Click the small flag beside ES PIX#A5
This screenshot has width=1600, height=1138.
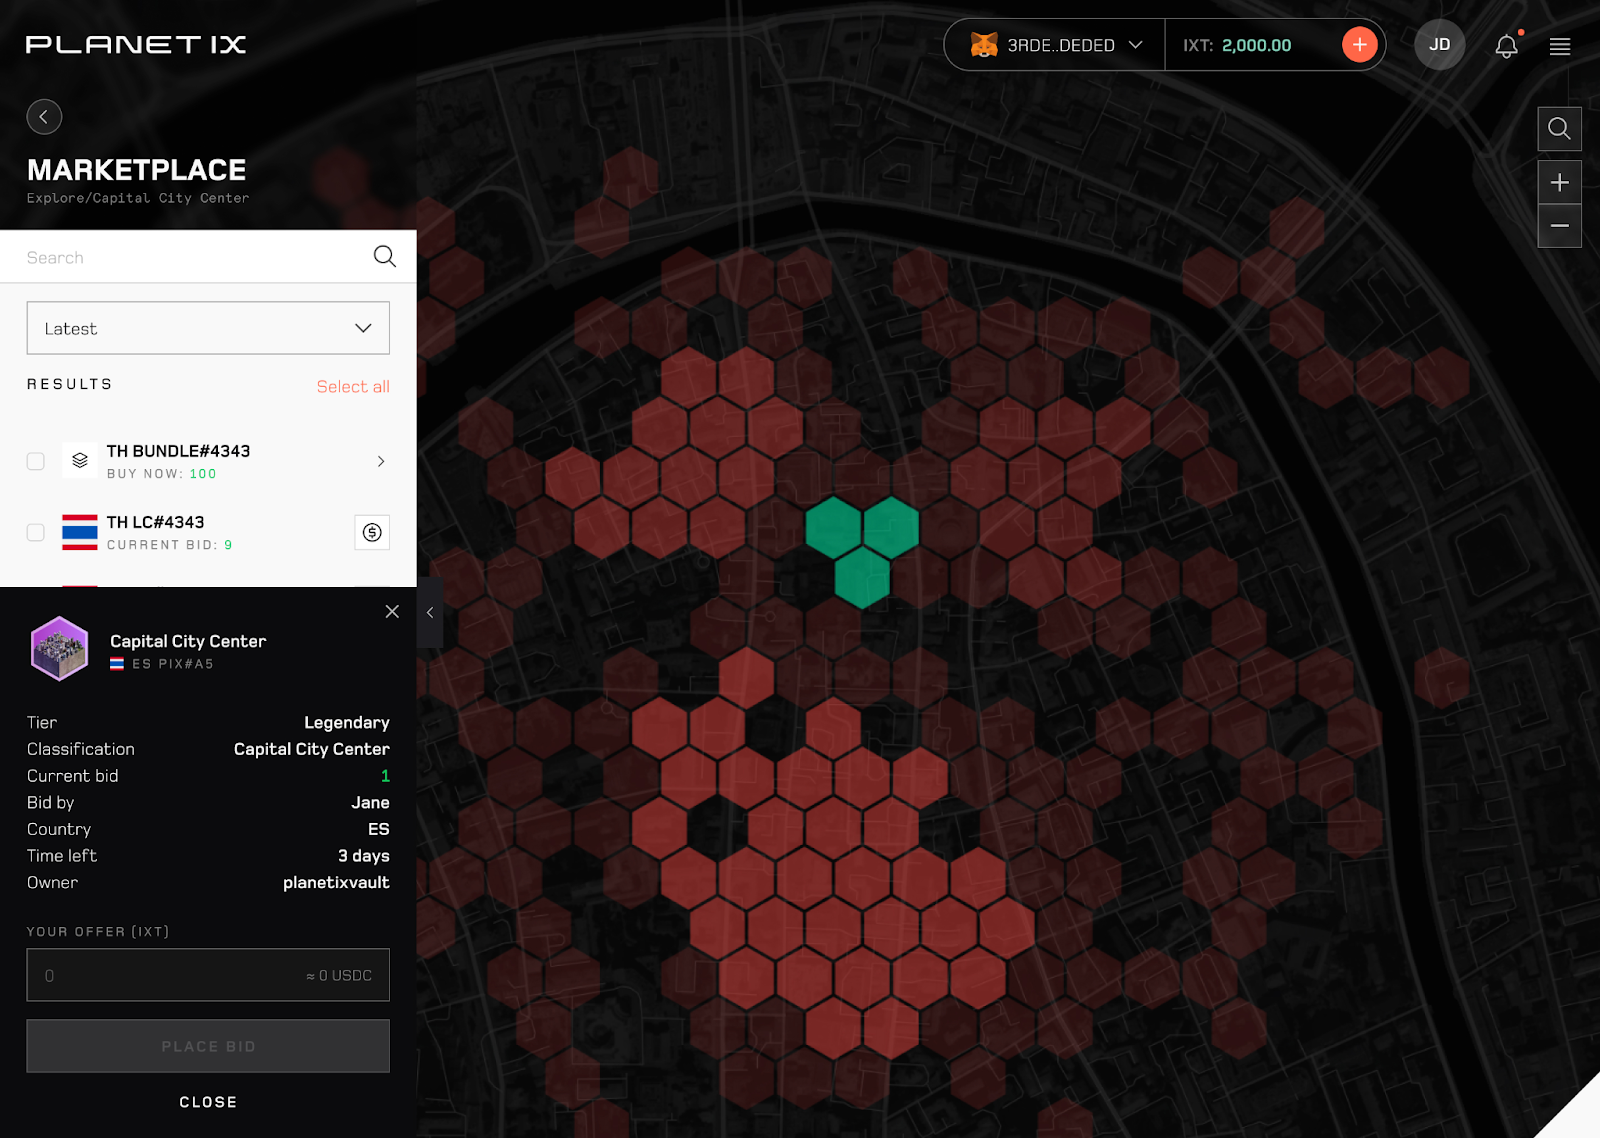(117, 664)
